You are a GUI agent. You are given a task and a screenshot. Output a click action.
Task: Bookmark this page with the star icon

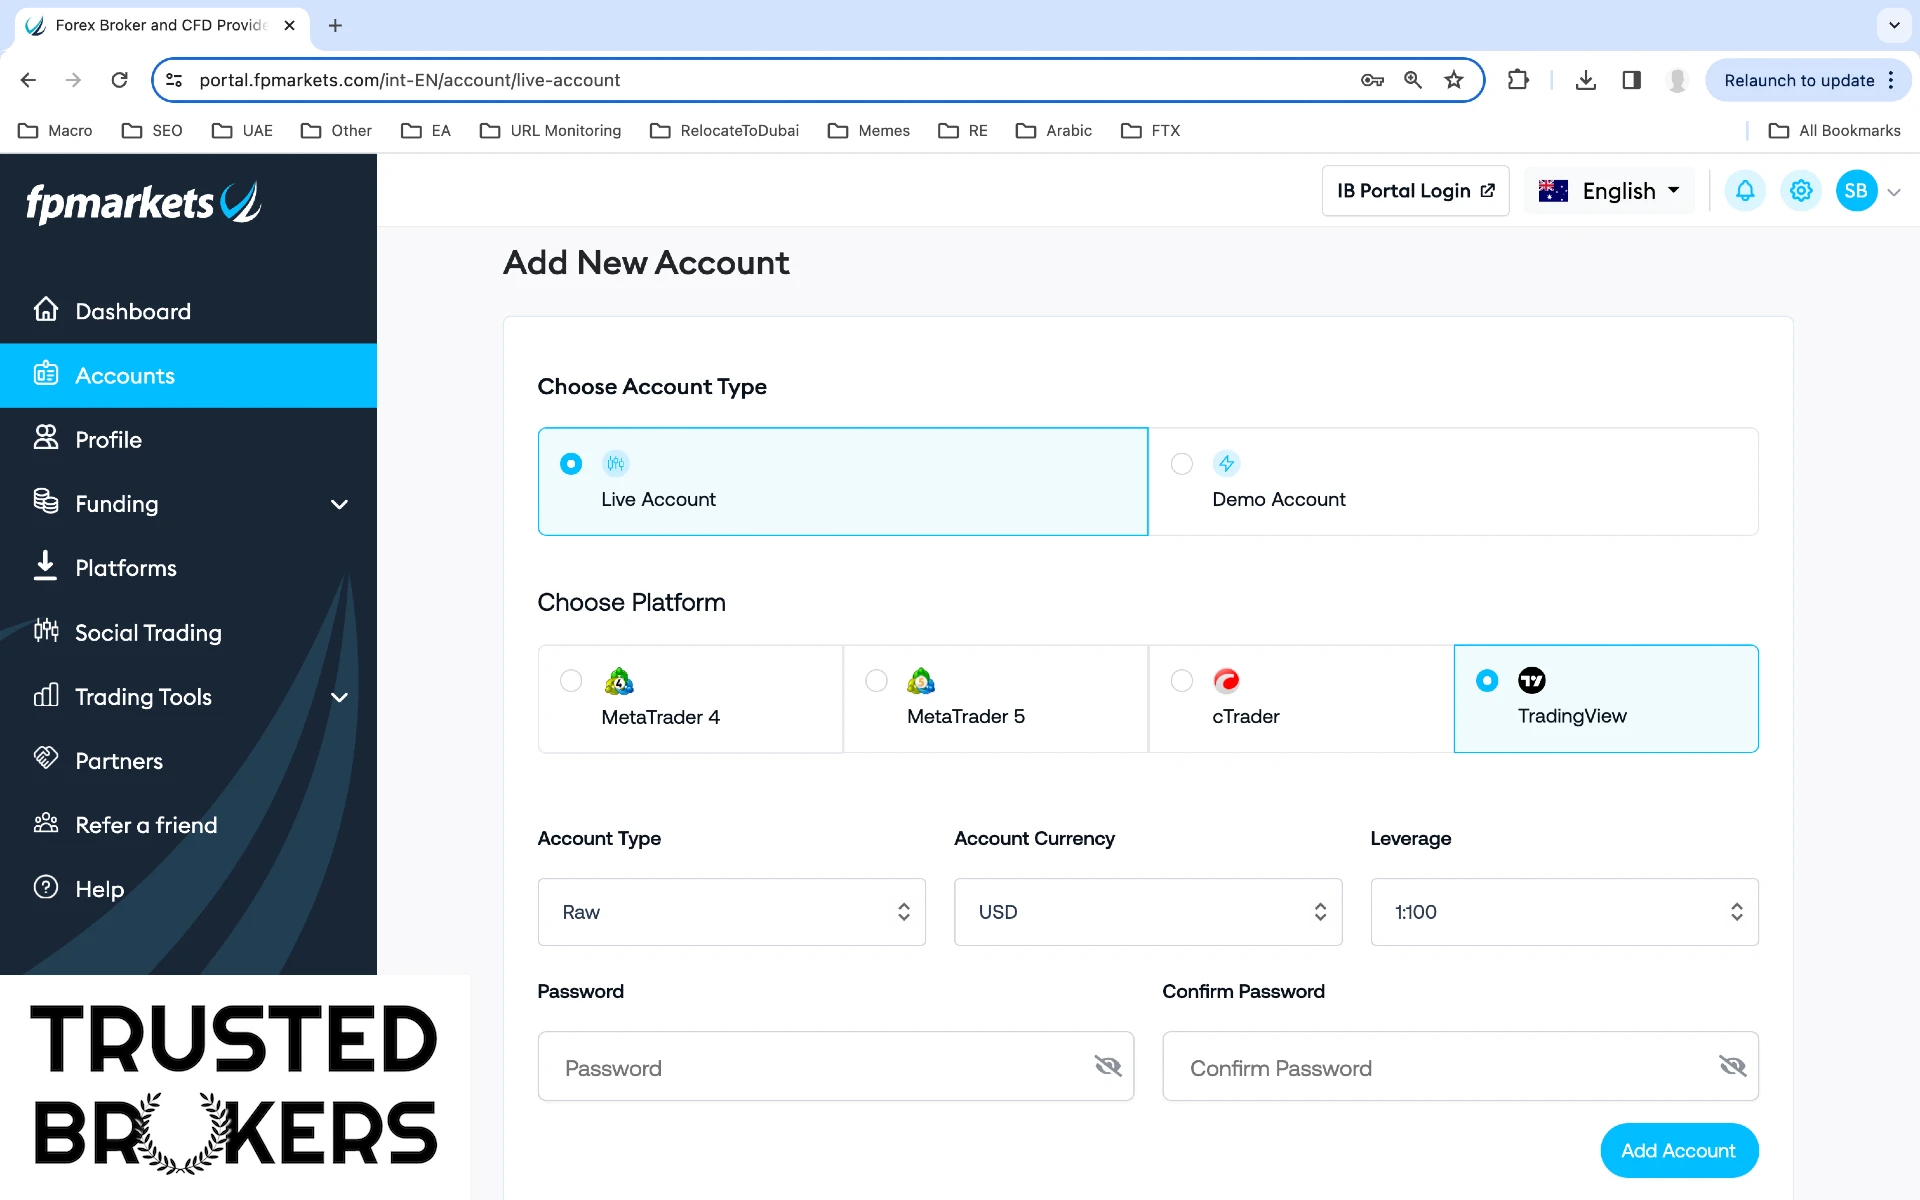pyautogui.click(x=1454, y=80)
